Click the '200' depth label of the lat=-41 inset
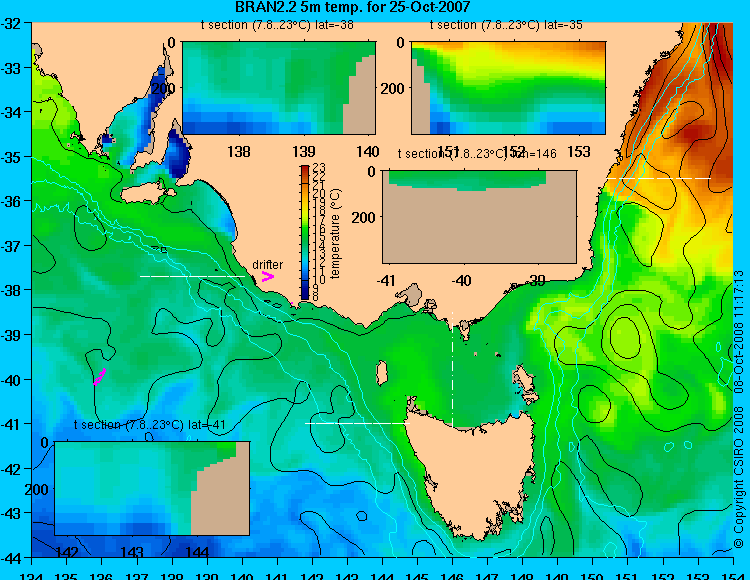 36,489
